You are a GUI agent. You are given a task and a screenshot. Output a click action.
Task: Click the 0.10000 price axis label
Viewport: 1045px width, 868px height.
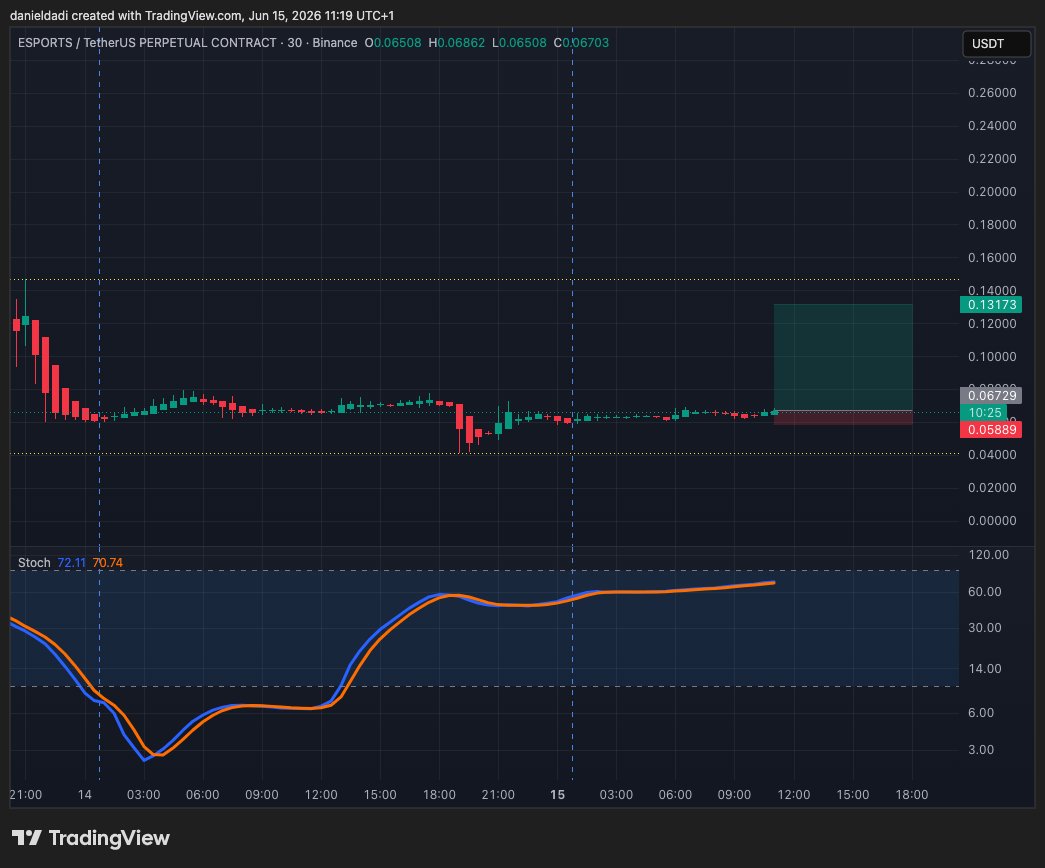[992, 357]
